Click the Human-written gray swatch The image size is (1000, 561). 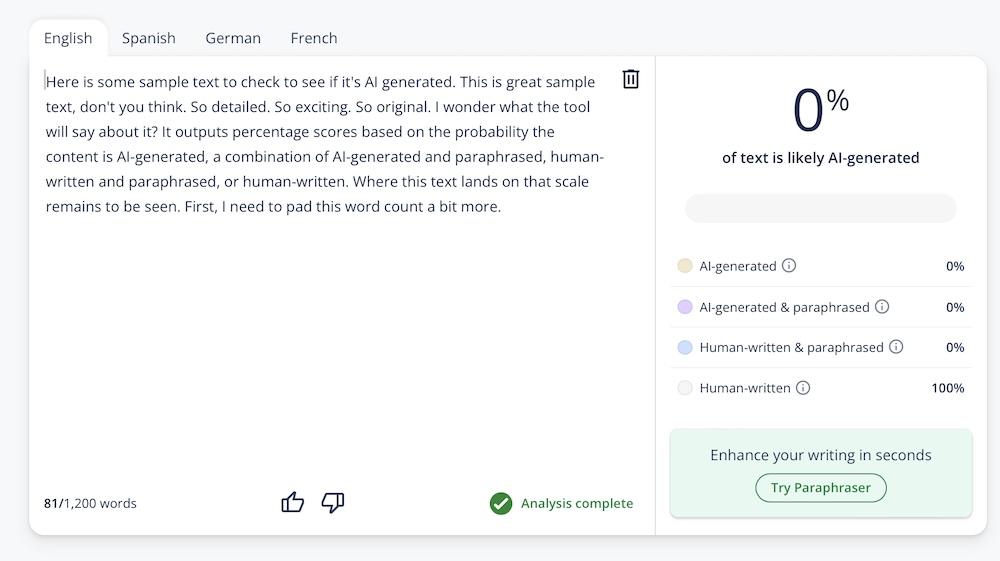685,388
